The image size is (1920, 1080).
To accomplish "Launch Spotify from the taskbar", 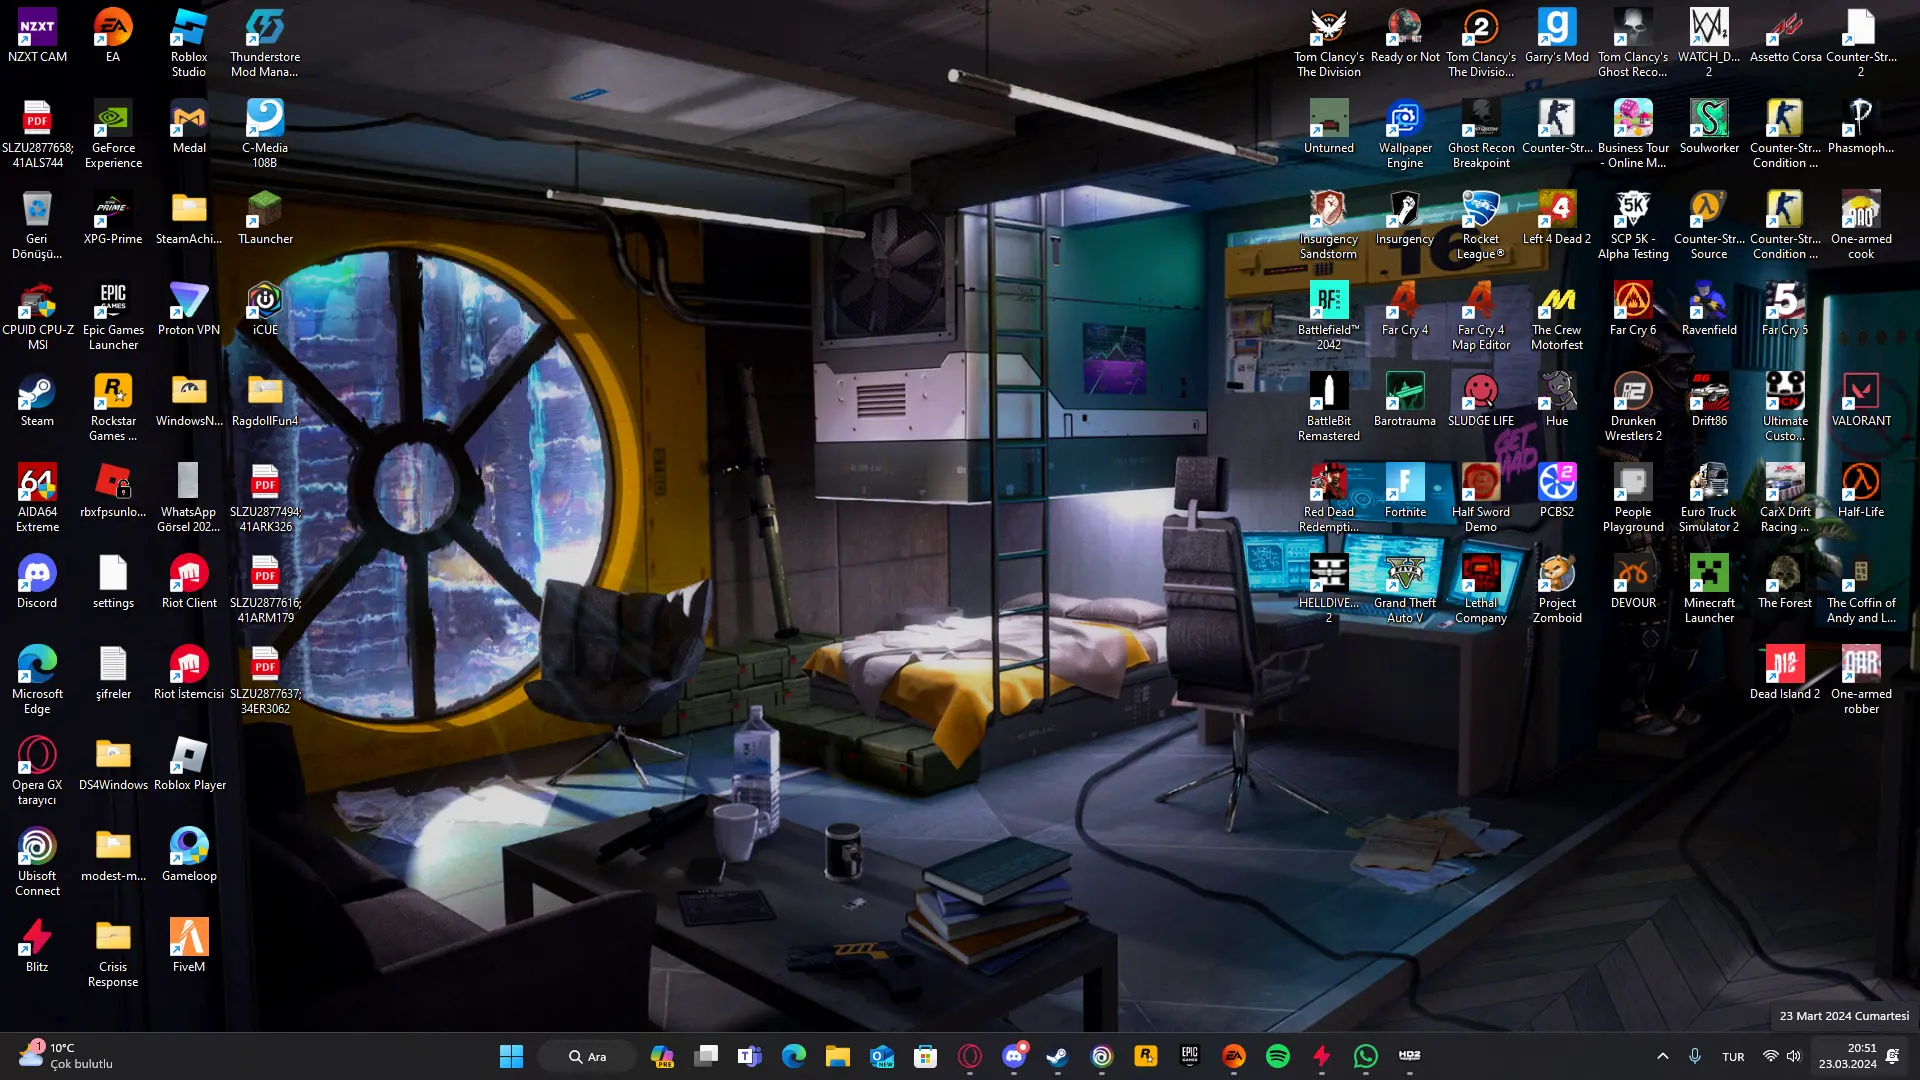I will [1278, 1056].
